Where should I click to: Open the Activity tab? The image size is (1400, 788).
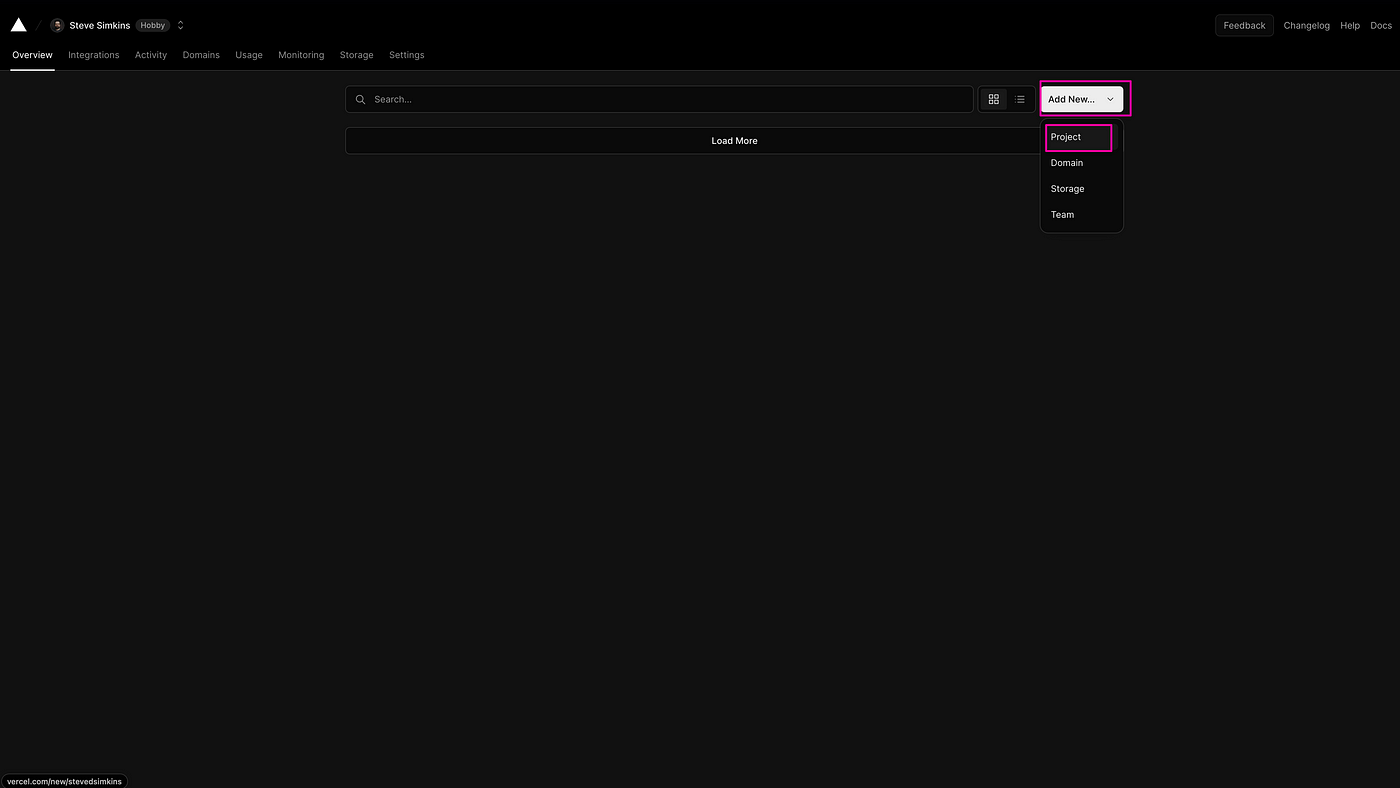[151, 55]
